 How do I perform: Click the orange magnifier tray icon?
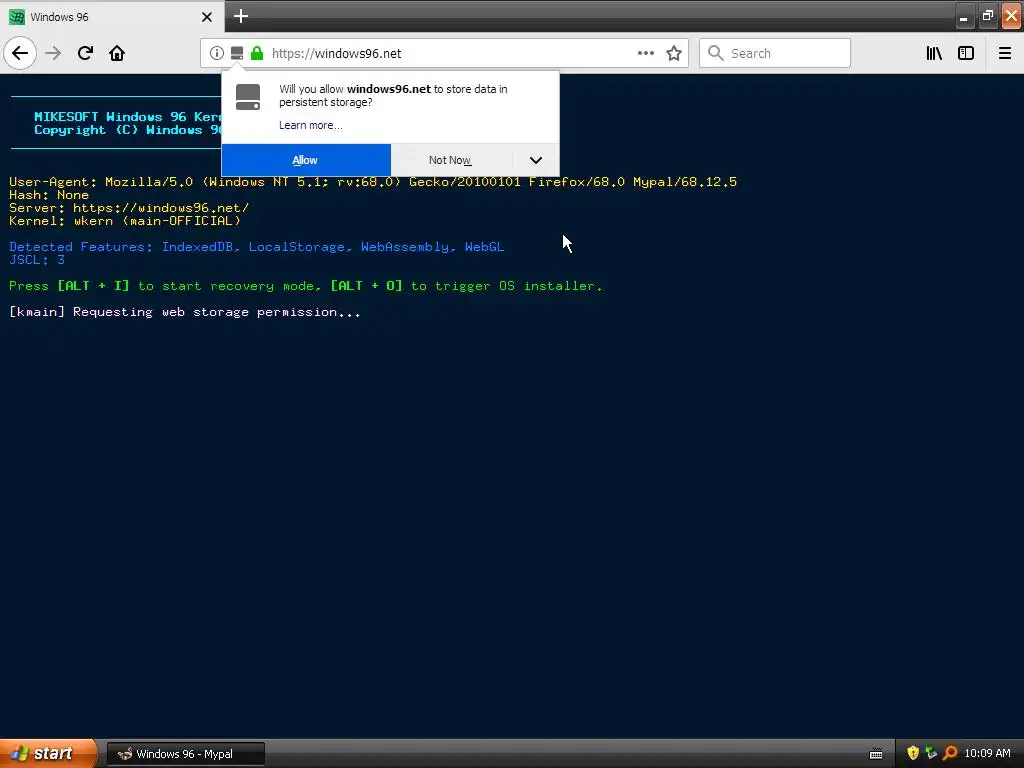tap(950, 753)
